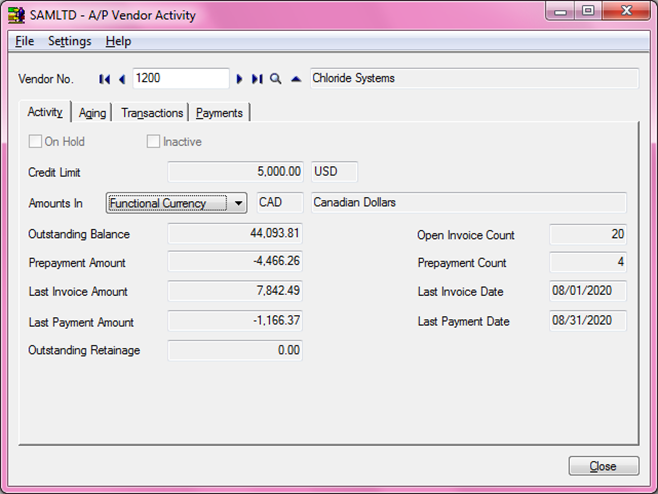Minimize the A/P Vendor Activity window
658x494 pixels.
point(561,11)
